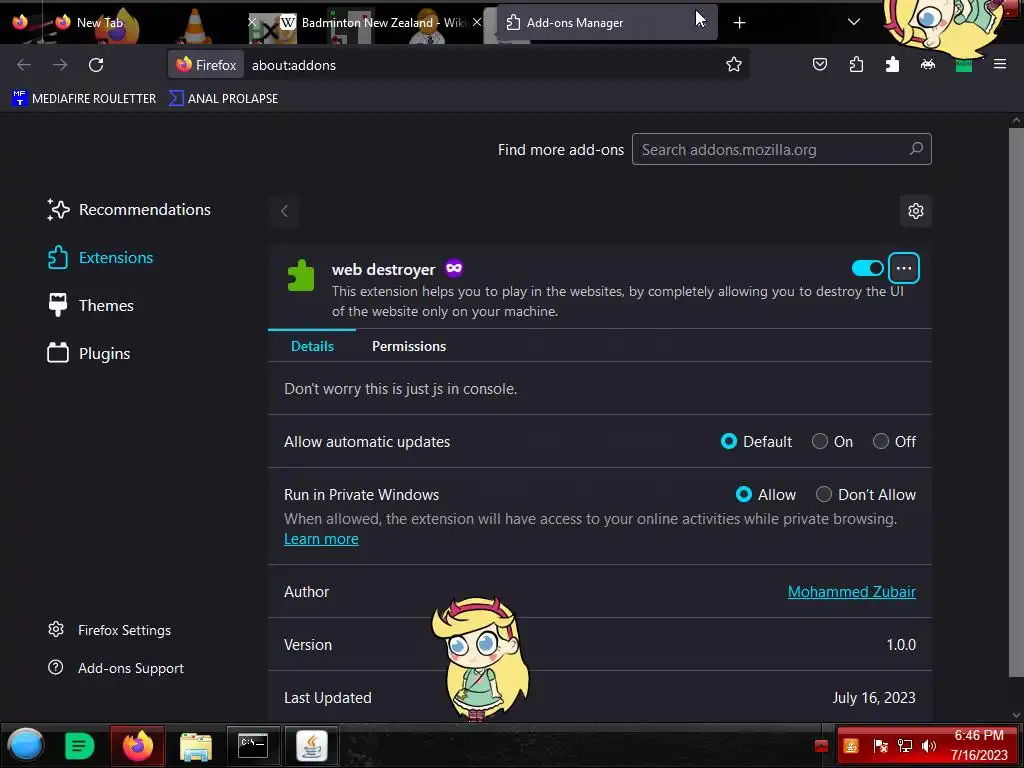Click the green square extension icon
The height and width of the screenshot is (768, 1024).
pyautogui.click(x=964, y=65)
